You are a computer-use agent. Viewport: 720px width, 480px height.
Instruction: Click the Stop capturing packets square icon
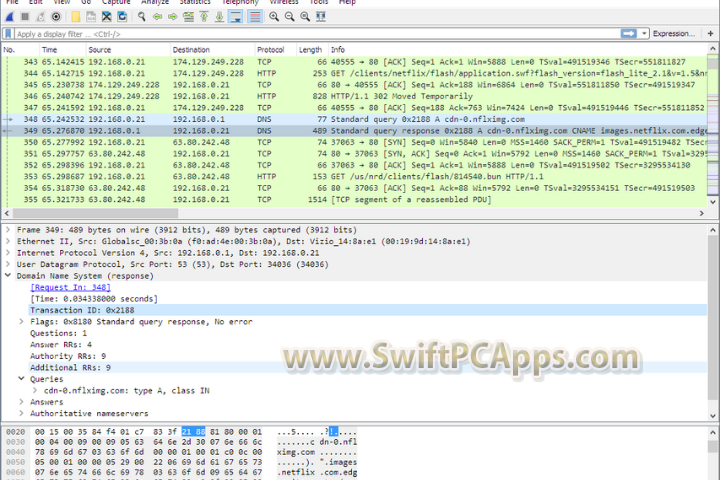25,17
